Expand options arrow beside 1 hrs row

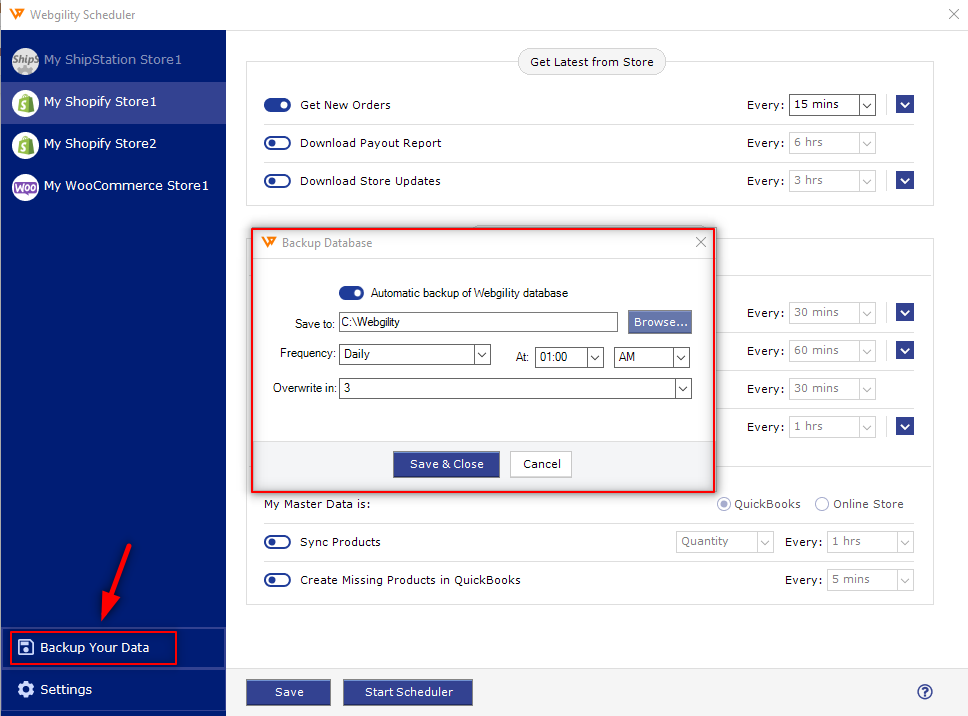click(904, 426)
